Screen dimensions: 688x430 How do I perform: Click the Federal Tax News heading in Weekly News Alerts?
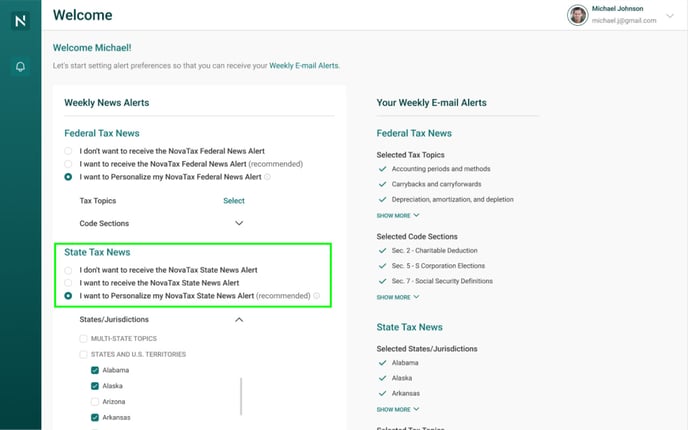pos(102,133)
